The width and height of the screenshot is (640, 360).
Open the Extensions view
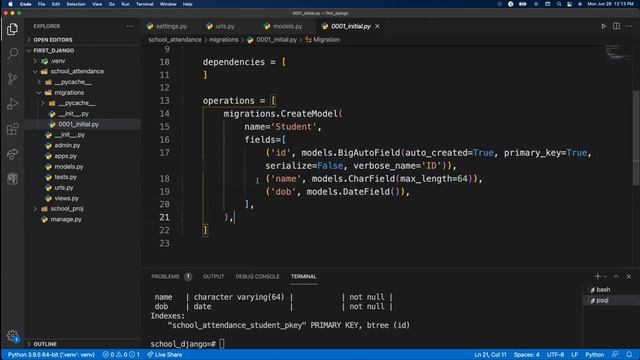(x=13, y=129)
